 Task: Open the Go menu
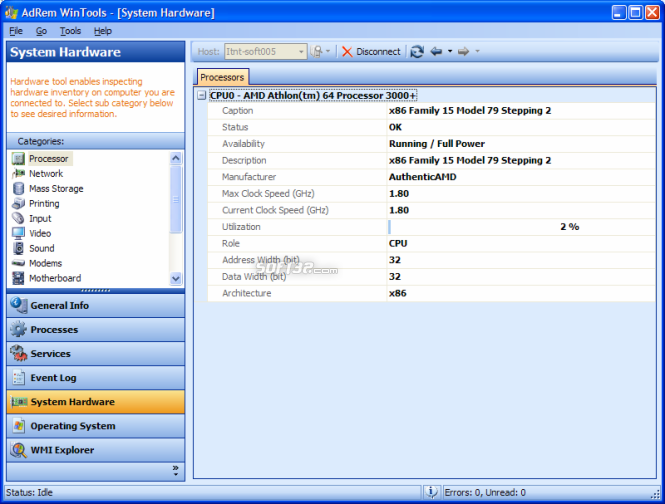(41, 31)
